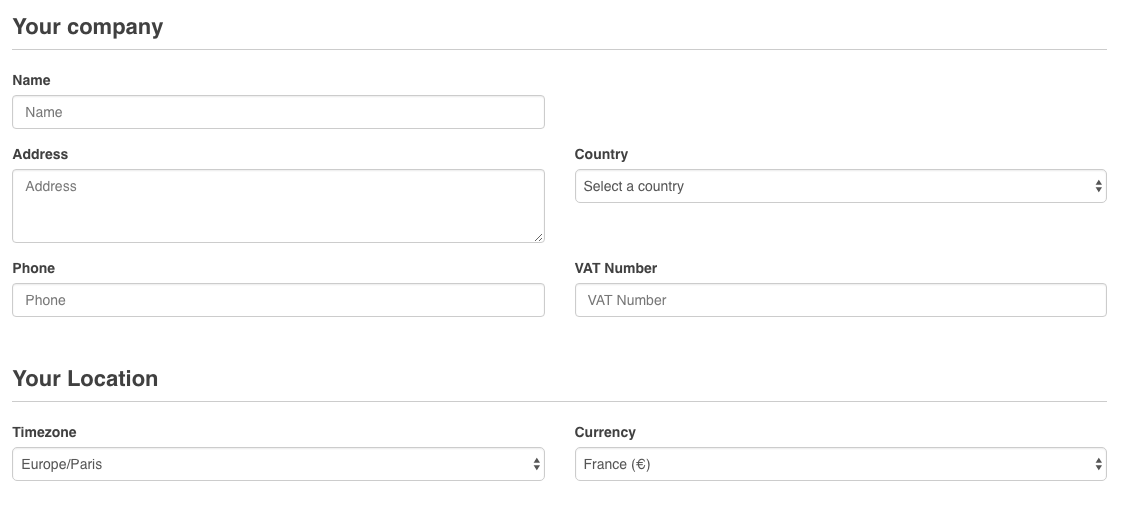
Task: Click the 'Timezone' field label
Action: (x=44, y=432)
